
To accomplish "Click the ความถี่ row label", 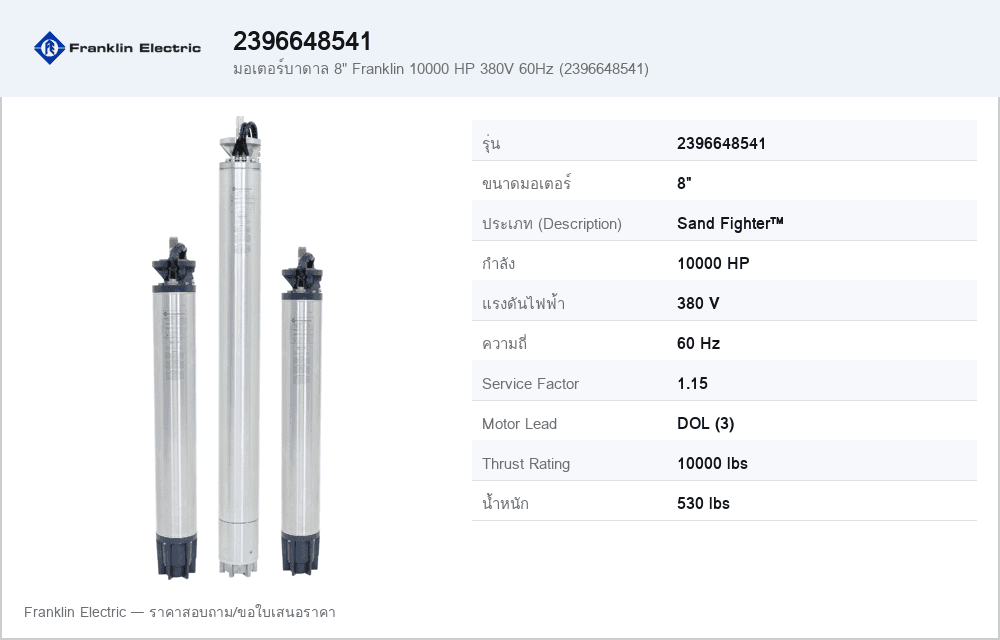I will click(504, 344).
